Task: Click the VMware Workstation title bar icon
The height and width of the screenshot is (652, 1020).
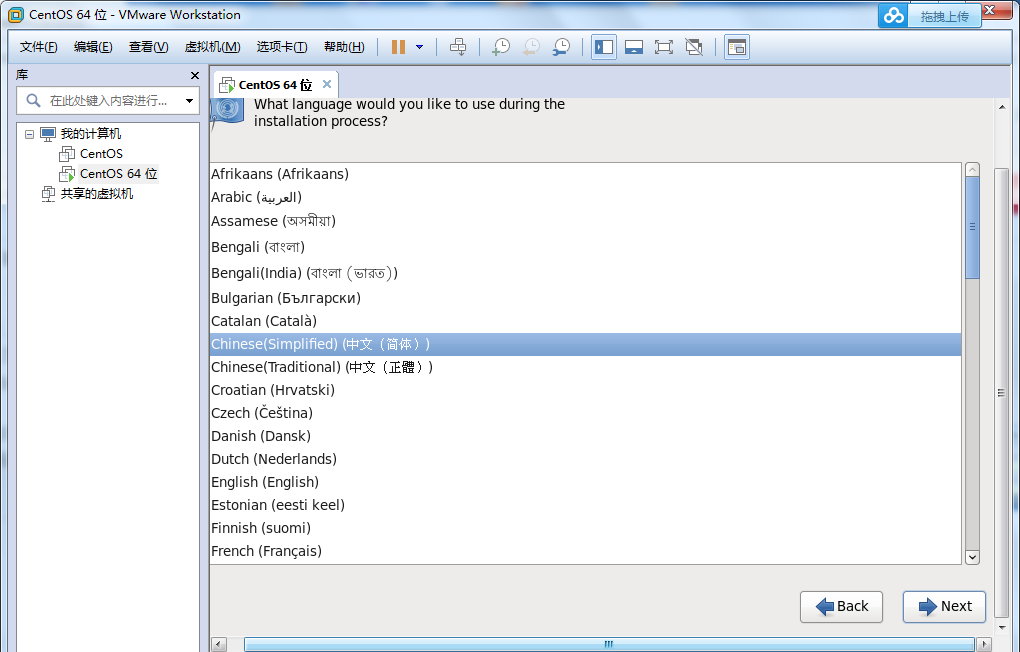Action: tap(16, 14)
